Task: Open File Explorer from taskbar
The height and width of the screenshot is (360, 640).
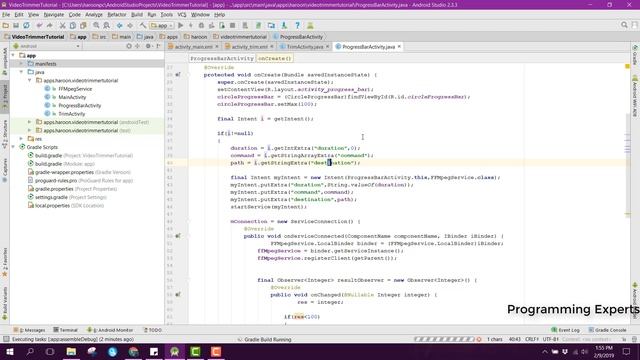Action: pos(71,351)
